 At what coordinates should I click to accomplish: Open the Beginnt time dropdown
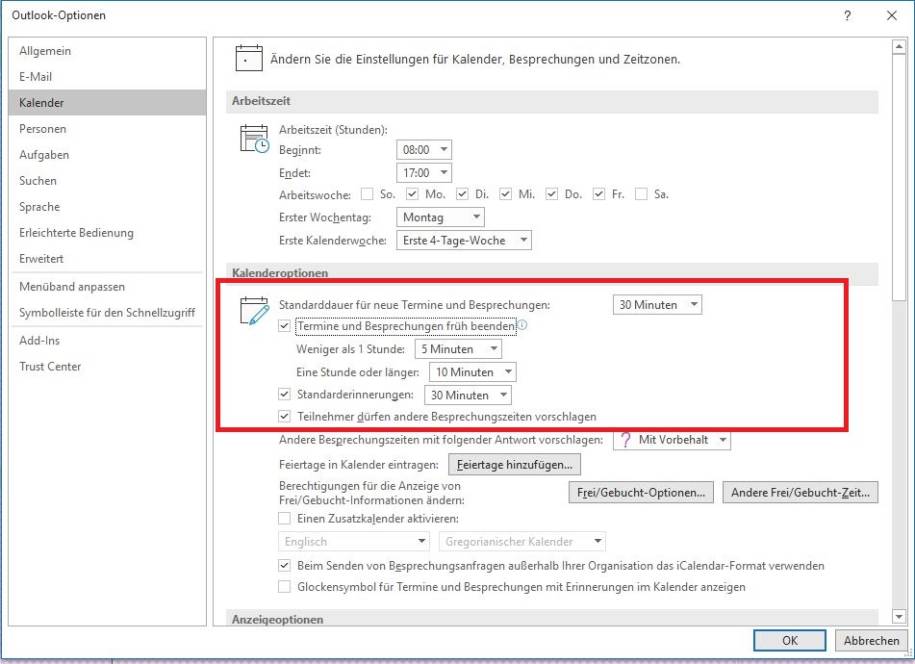(424, 149)
